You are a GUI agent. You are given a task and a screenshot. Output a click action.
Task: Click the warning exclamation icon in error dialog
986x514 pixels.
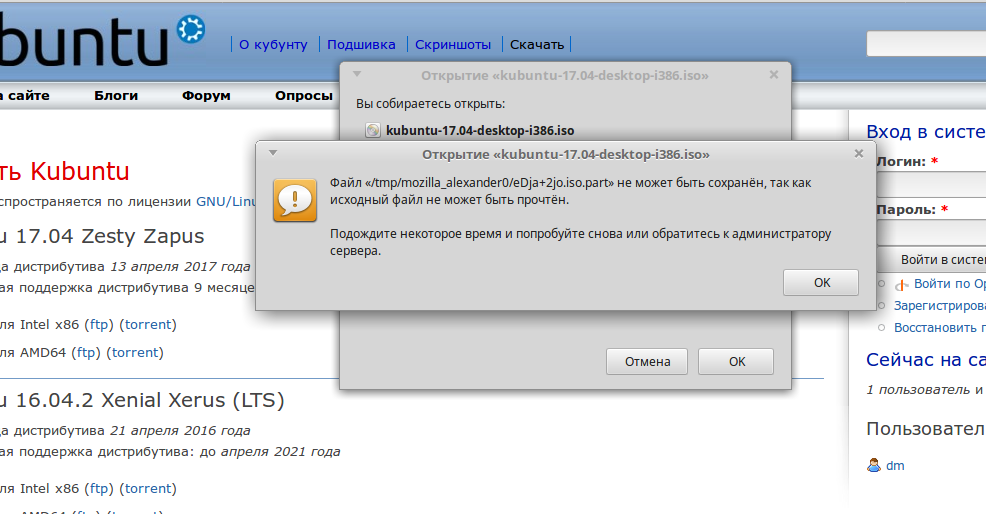(295, 200)
